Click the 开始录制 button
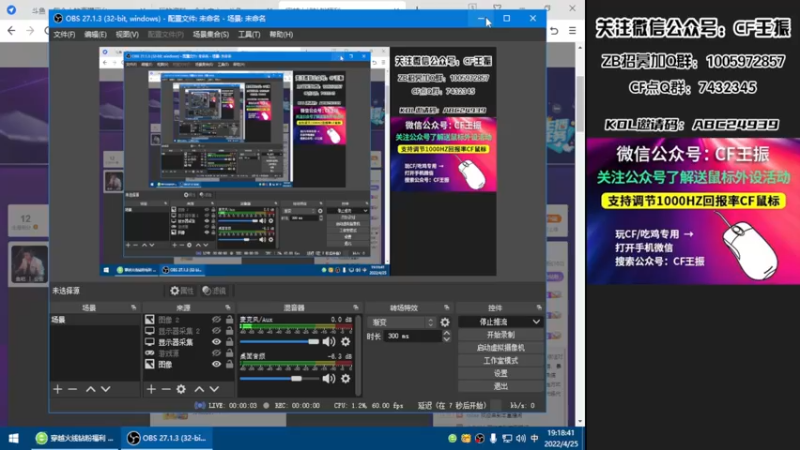 [x=501, y=335]
